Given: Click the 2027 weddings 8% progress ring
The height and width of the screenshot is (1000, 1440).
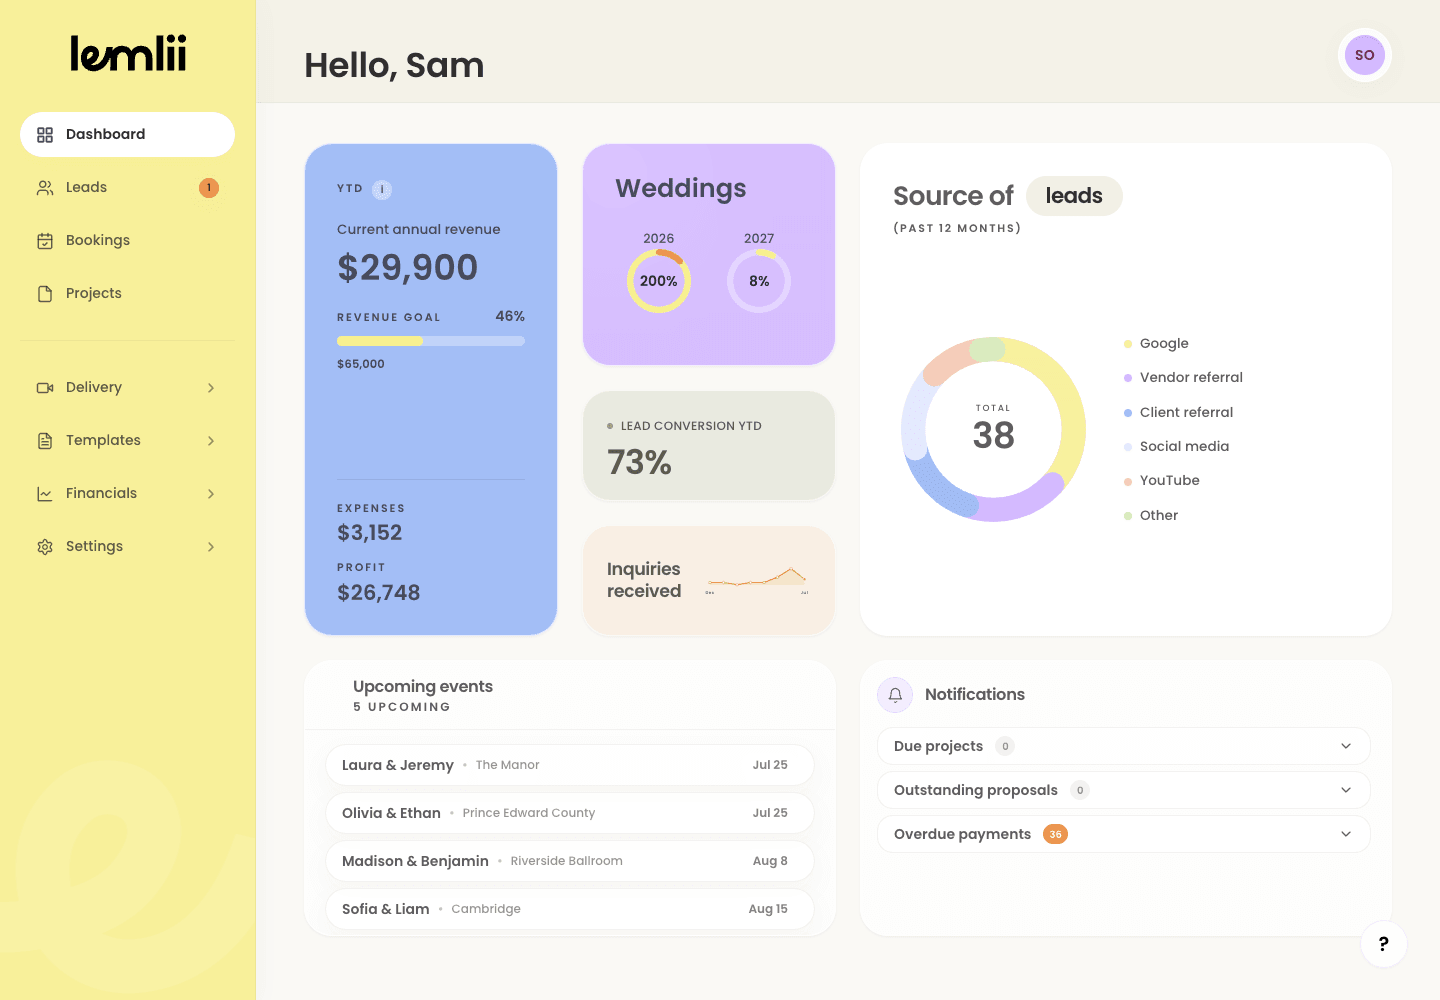Looking at the screenshot, I should pos(759,281).
